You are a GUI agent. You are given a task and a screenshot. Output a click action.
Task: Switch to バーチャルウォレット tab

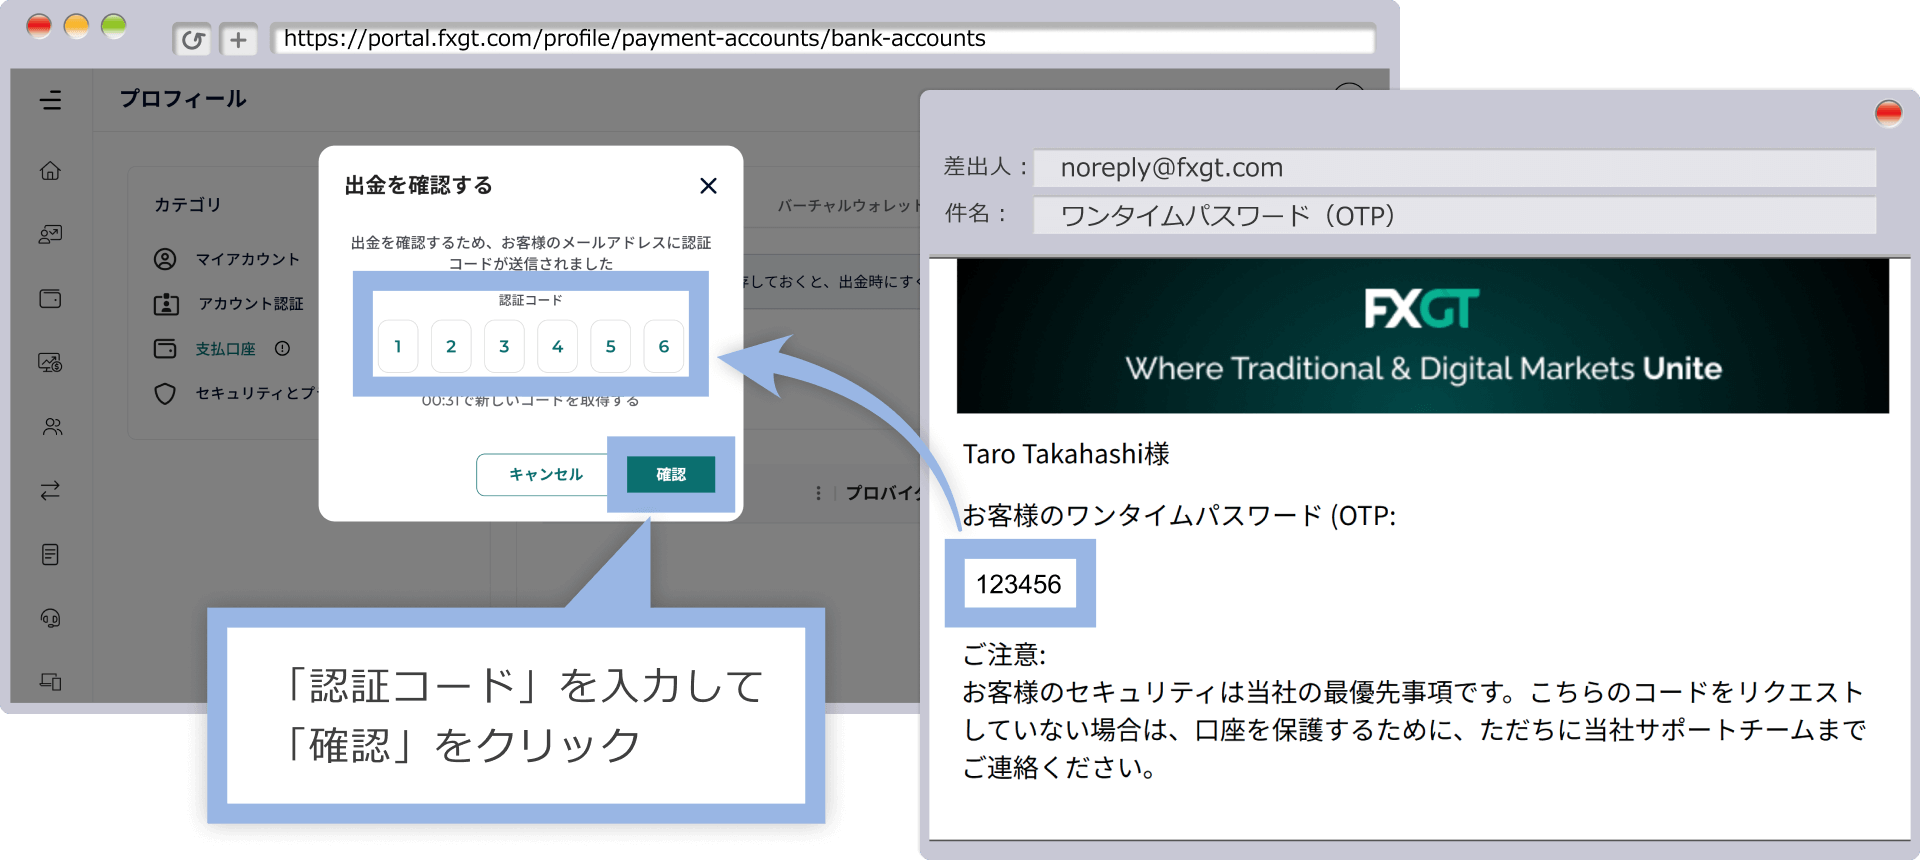(848, 205)
